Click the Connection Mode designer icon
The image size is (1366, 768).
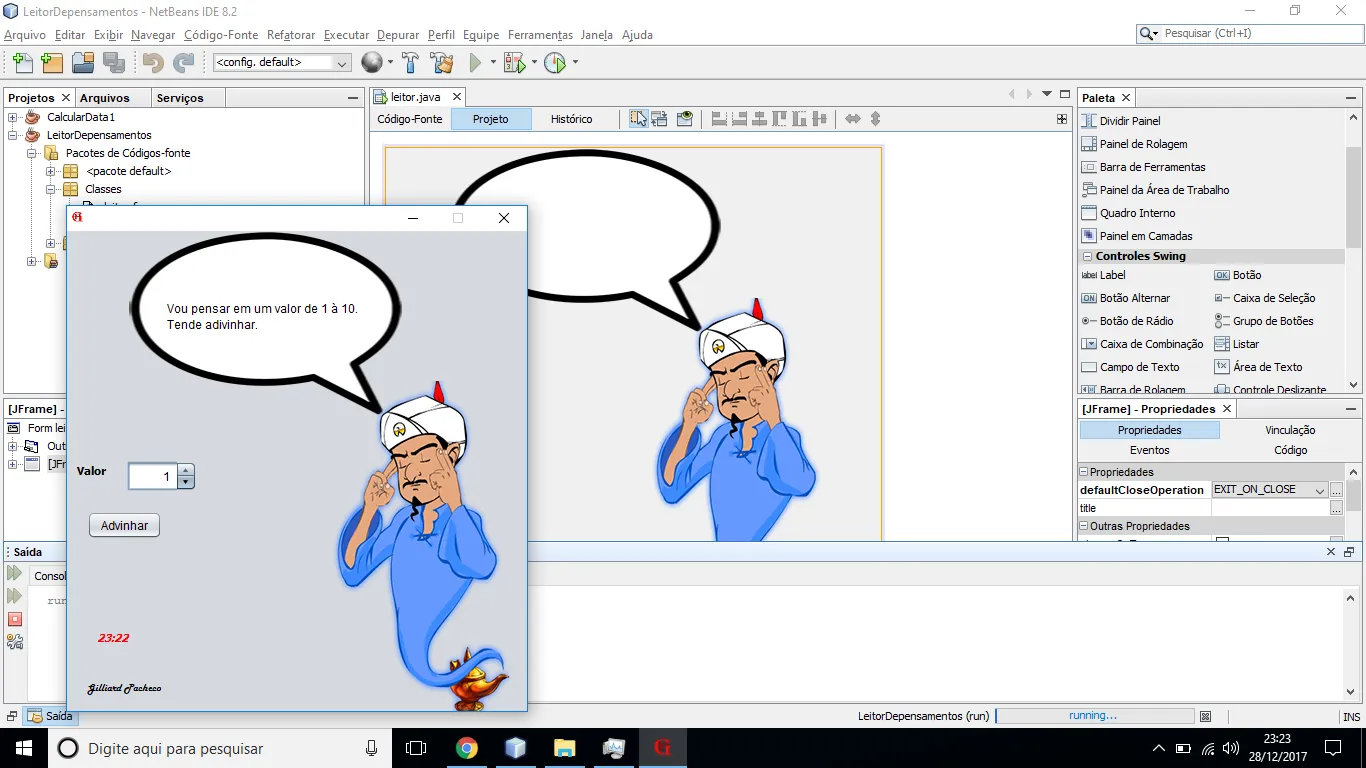point(660,119)
